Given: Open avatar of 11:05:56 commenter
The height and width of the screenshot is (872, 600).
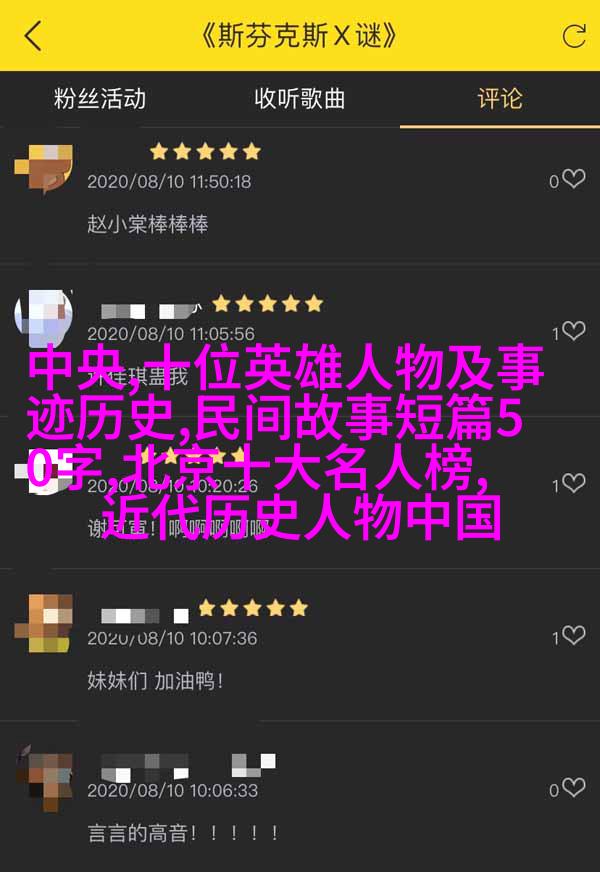Looking at the screenshot, I should click(x=44, y=318).
